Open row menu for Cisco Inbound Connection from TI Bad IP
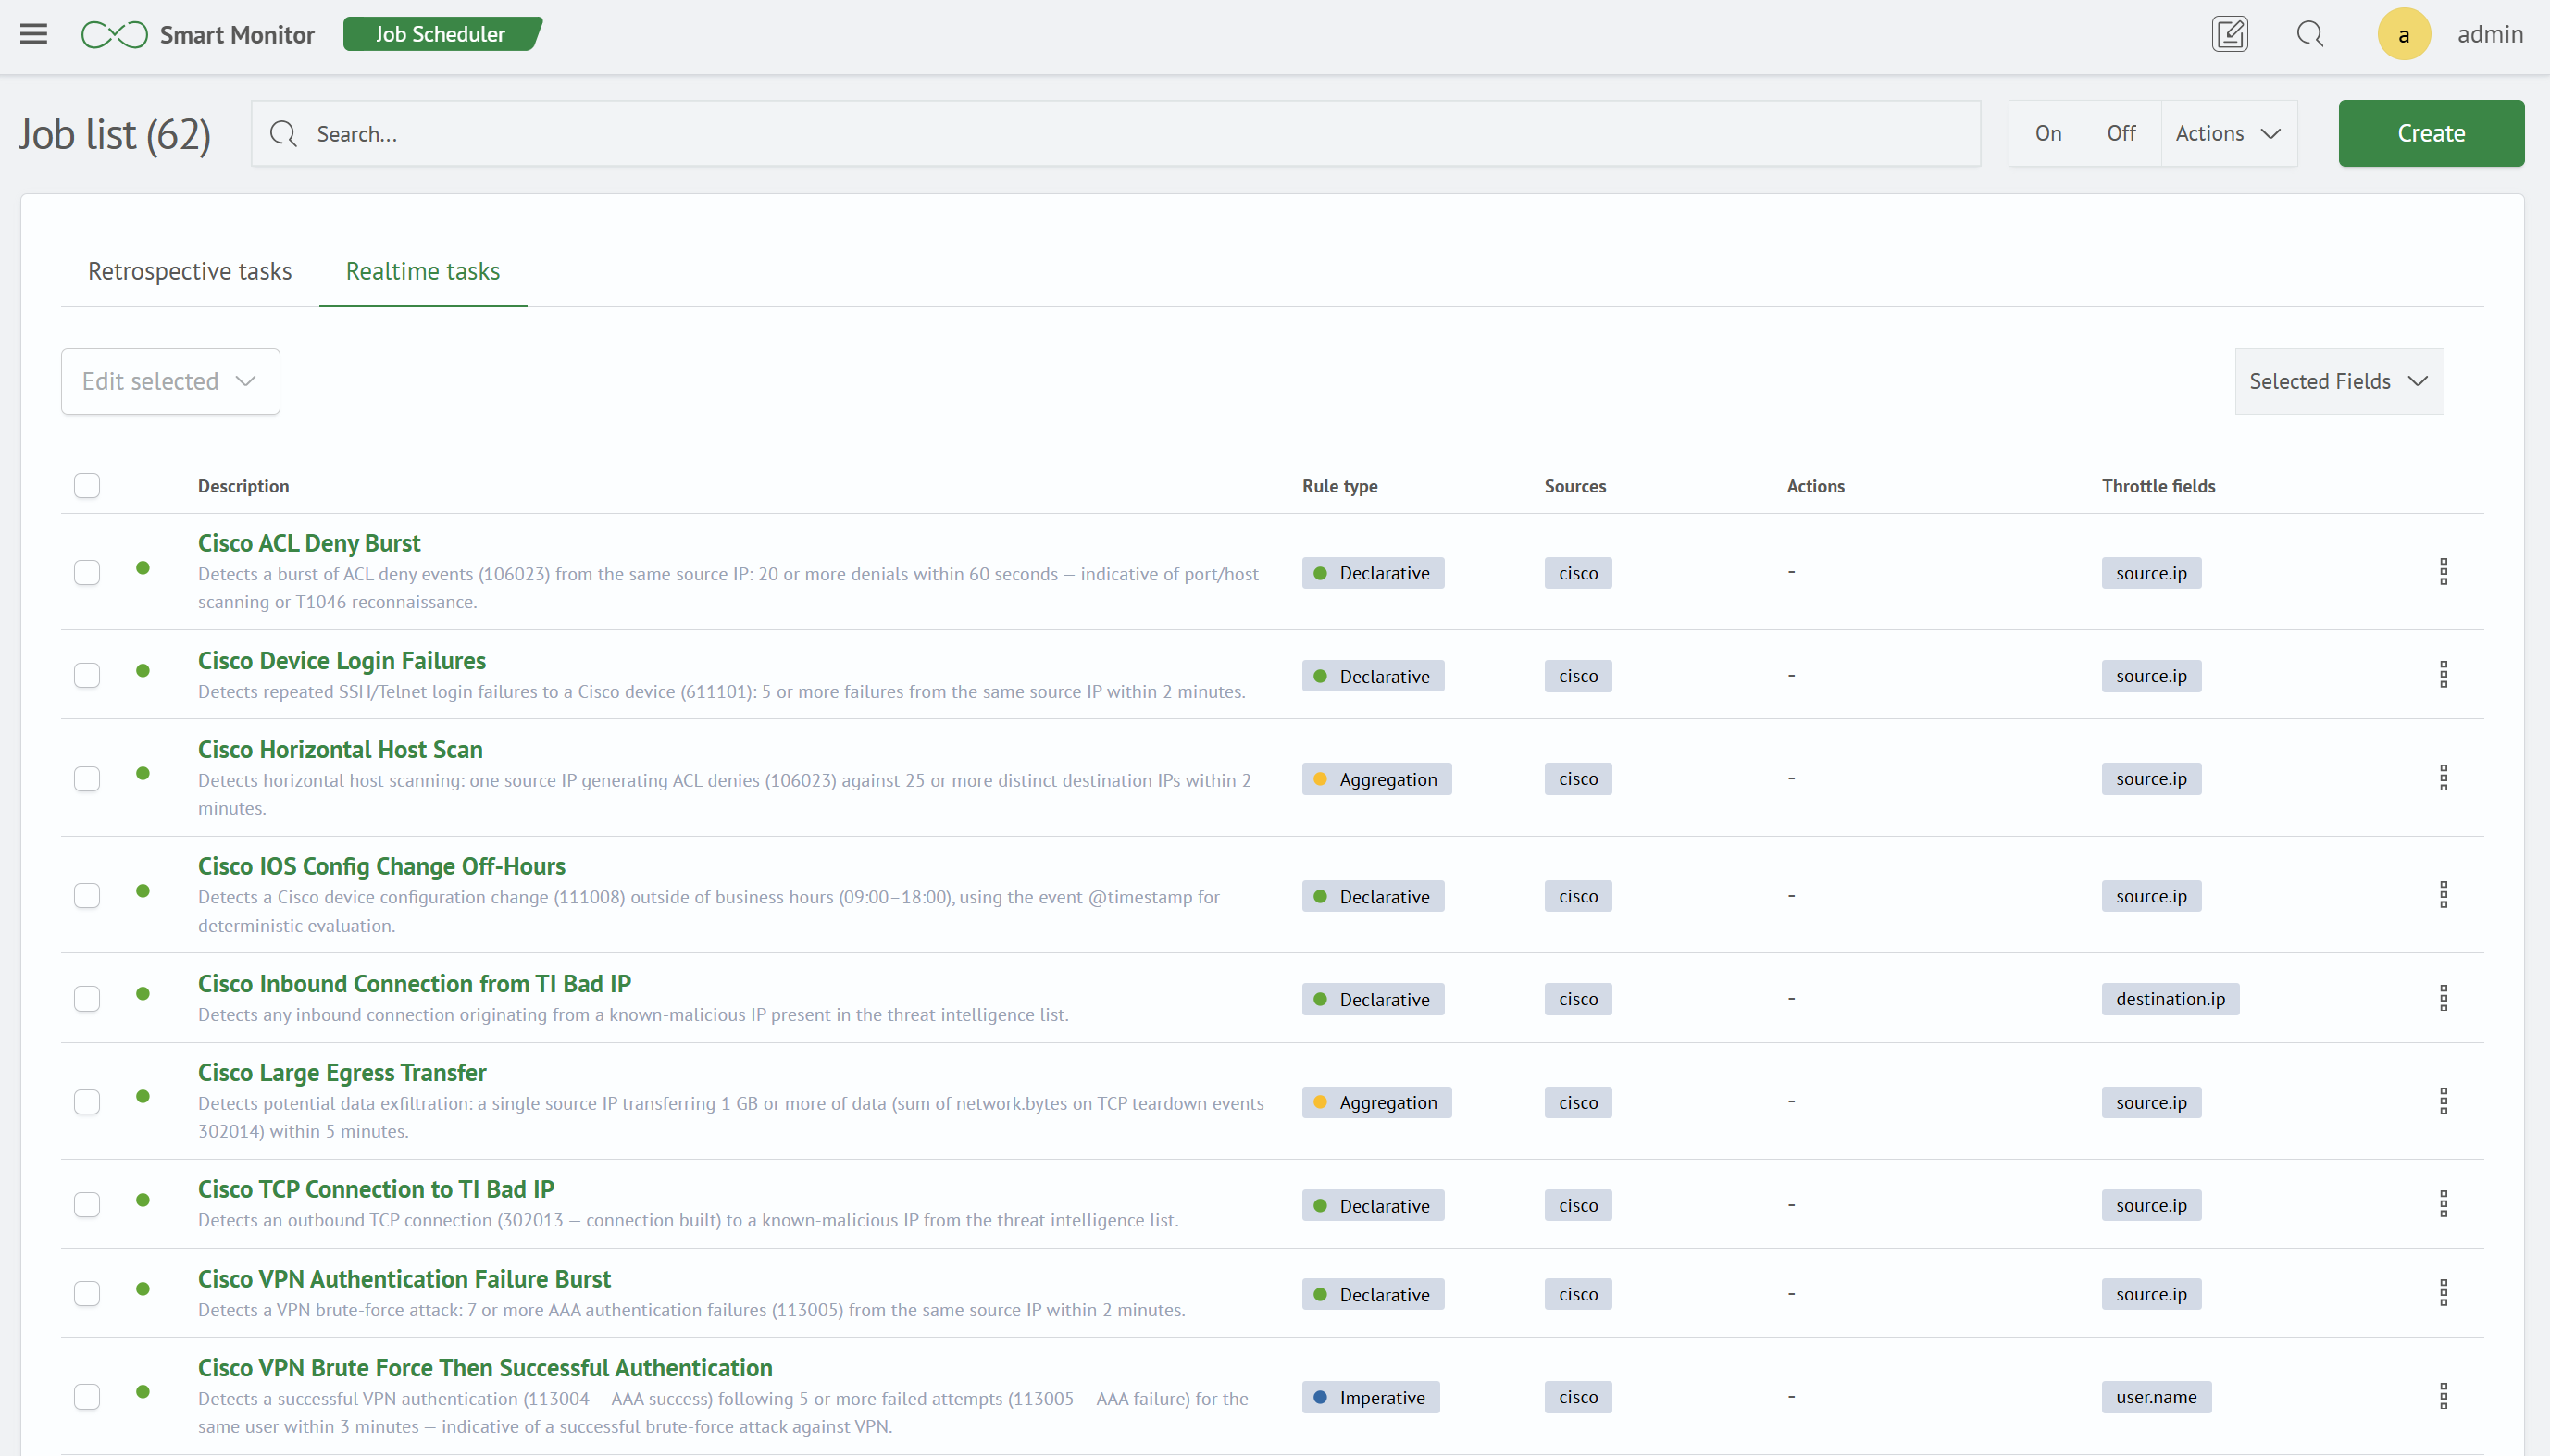The image size is (2550, 1456). click(x=2443, y=998)
